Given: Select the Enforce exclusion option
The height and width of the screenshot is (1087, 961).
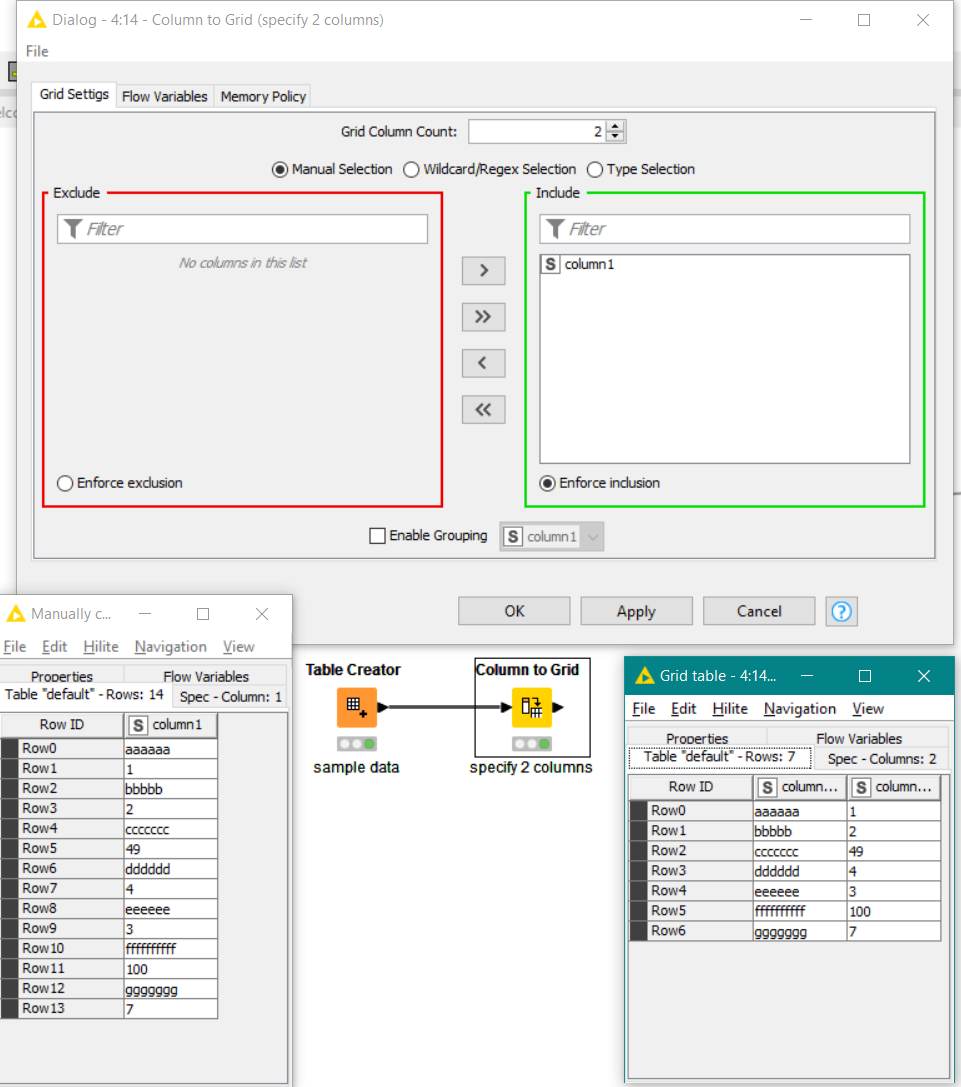Looking at the screenshot, I should pyautogui.click(x=65, y=483).
